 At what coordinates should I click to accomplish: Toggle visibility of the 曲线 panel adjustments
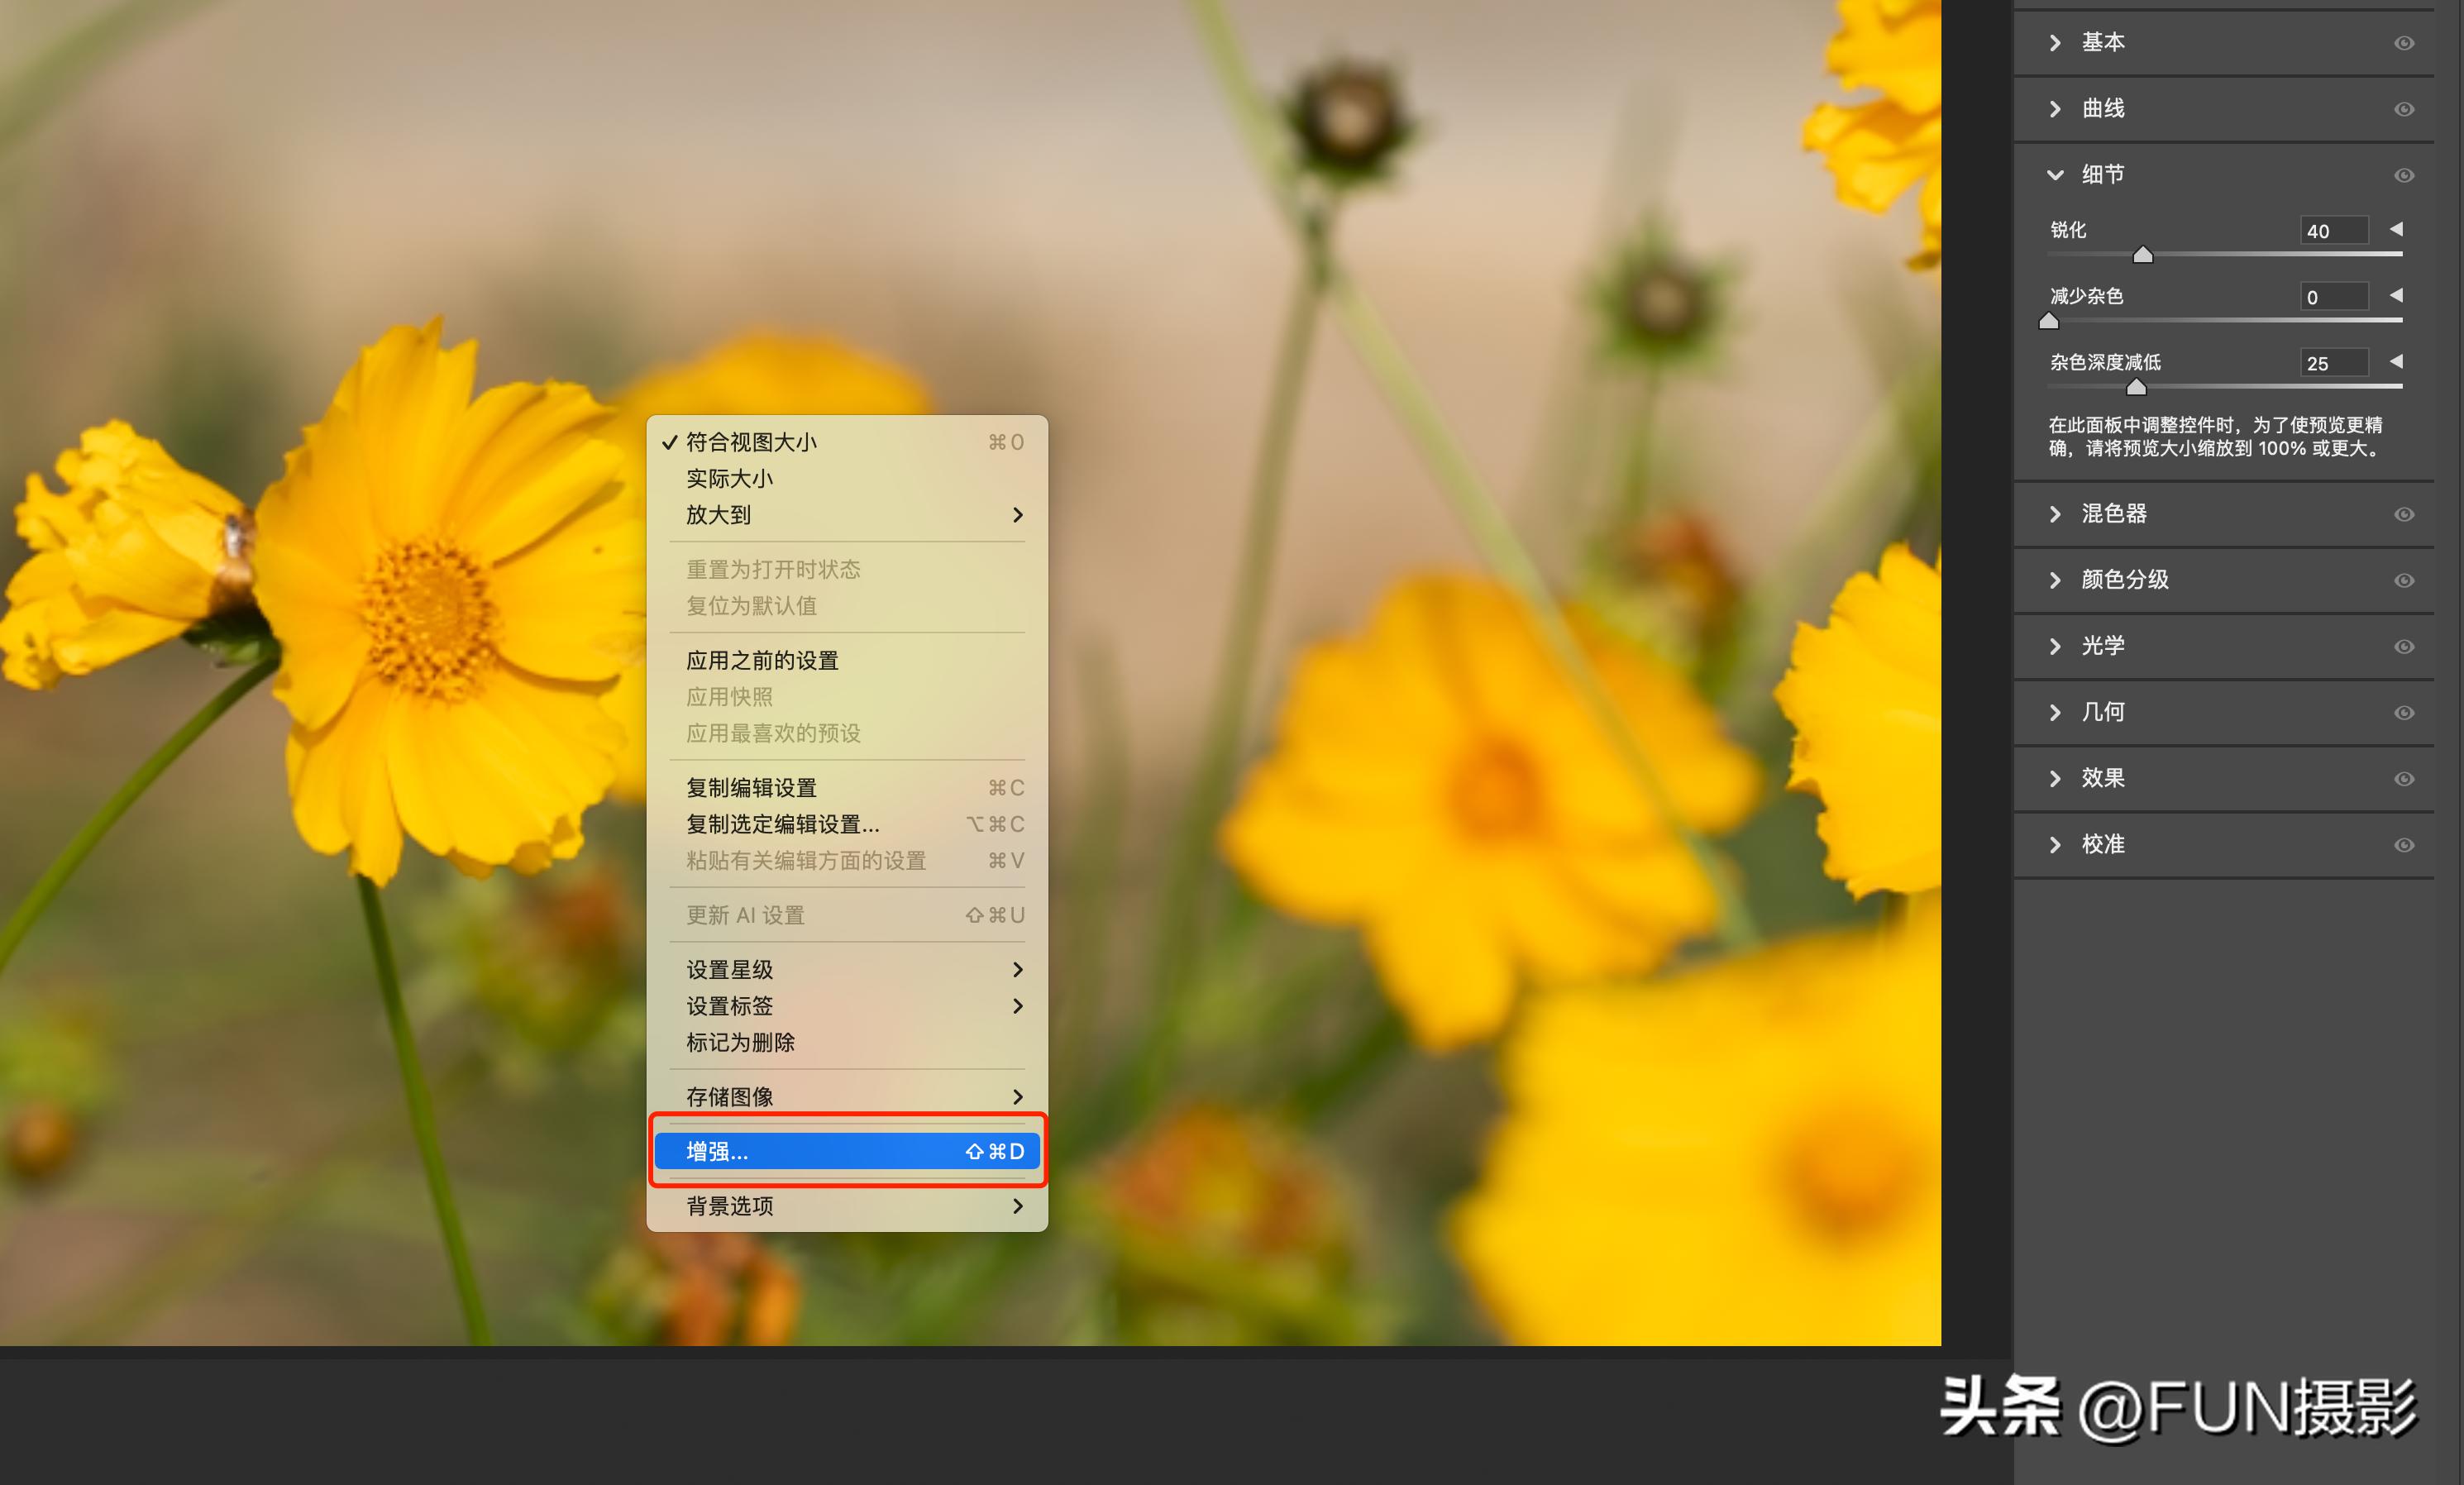click(2404, 109)
